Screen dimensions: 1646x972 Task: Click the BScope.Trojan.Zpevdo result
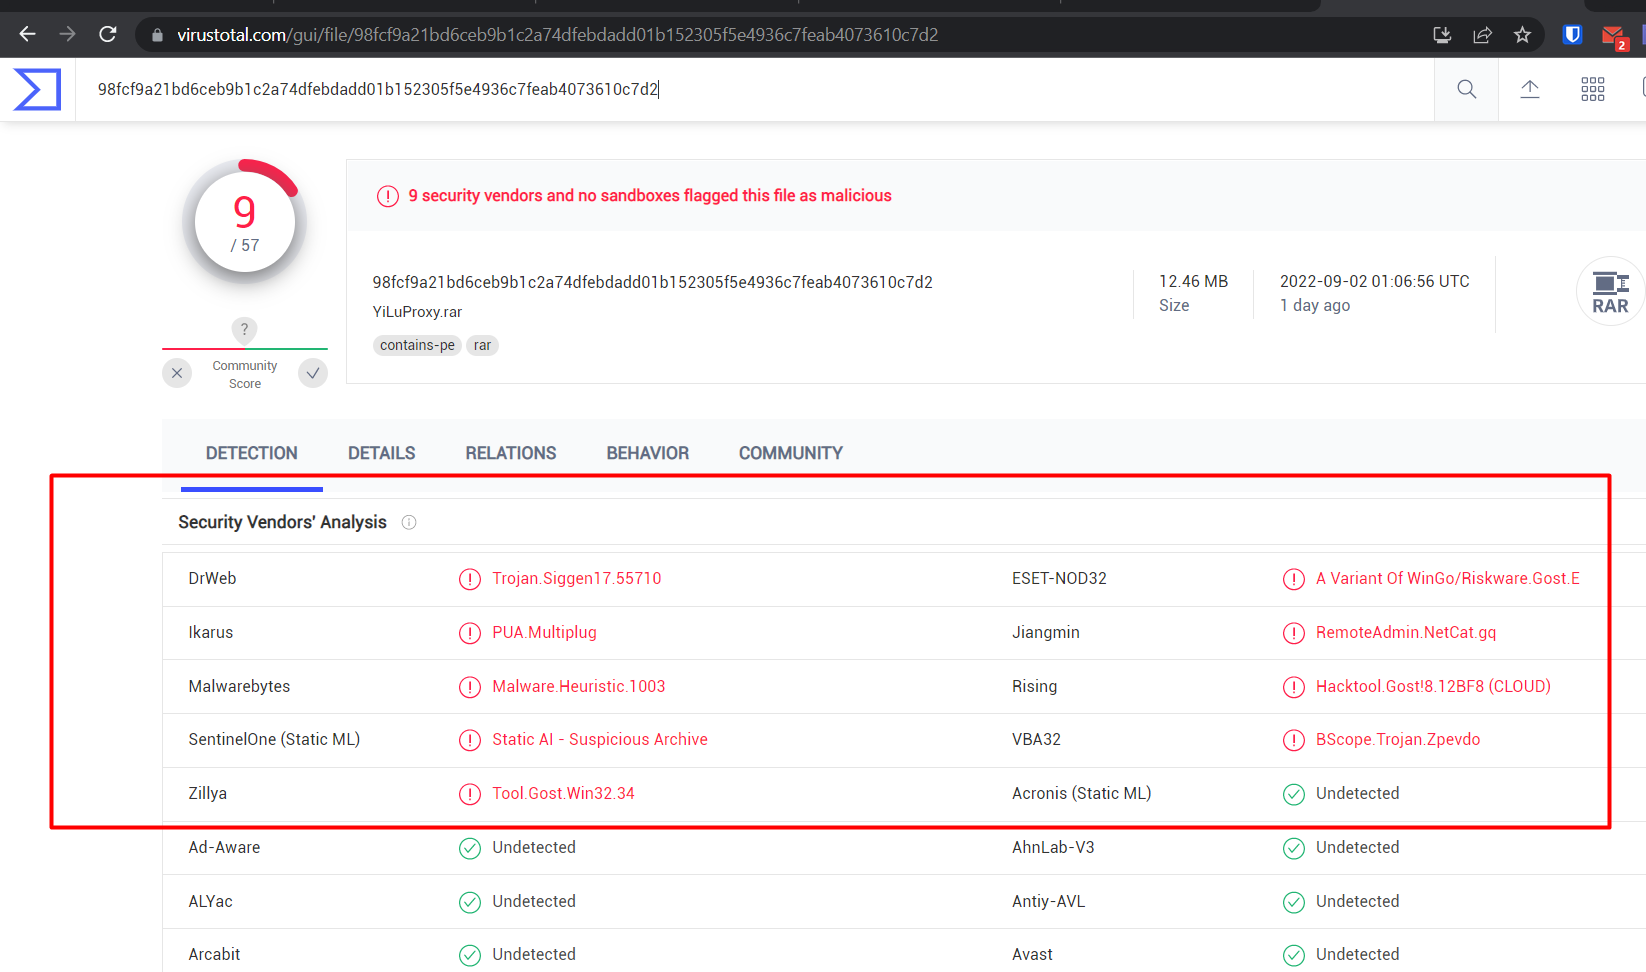(1398, 739)
